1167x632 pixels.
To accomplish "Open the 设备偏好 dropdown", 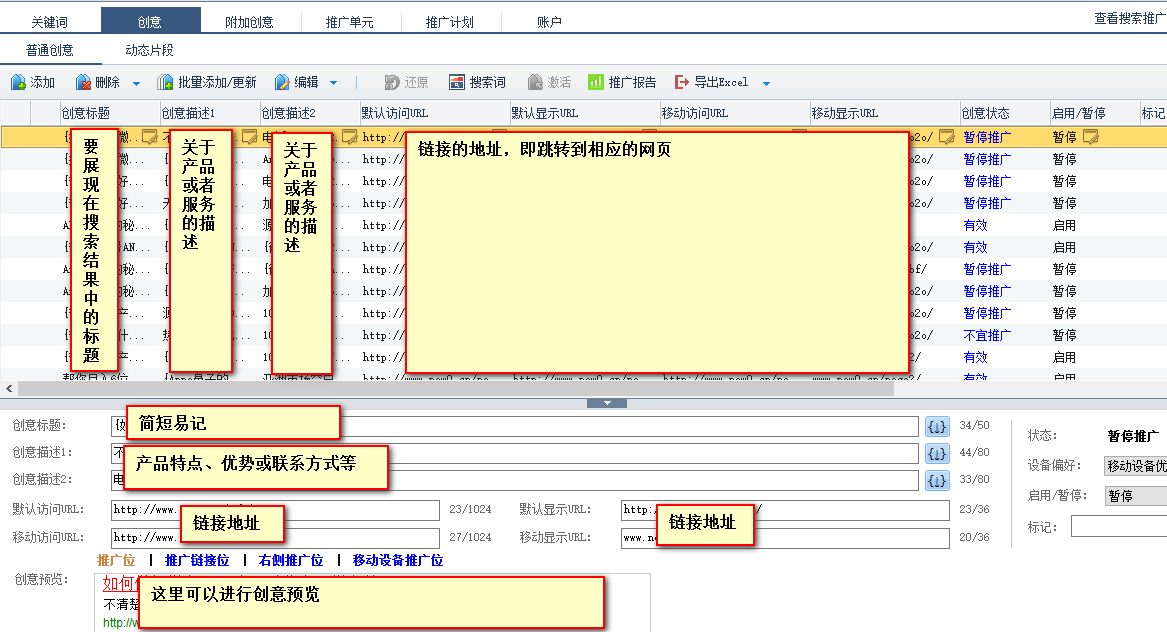I will coord(1135,466).
